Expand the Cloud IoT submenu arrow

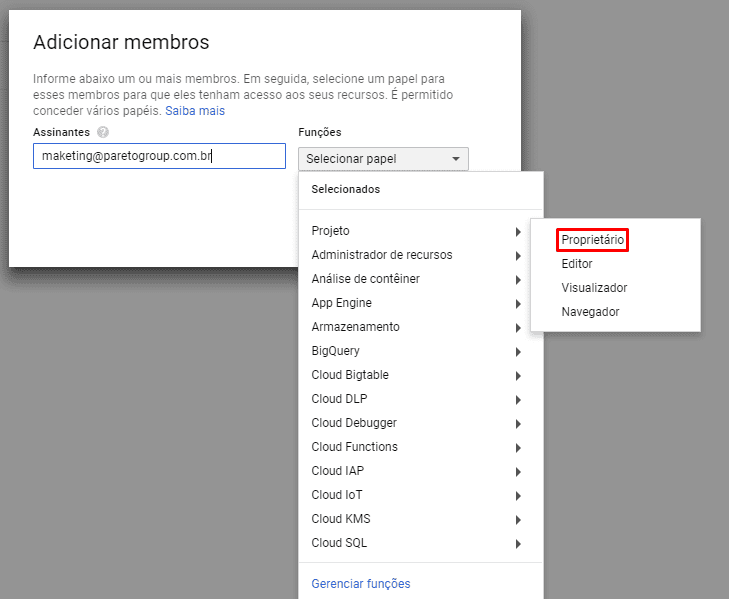tap(518, 496)
